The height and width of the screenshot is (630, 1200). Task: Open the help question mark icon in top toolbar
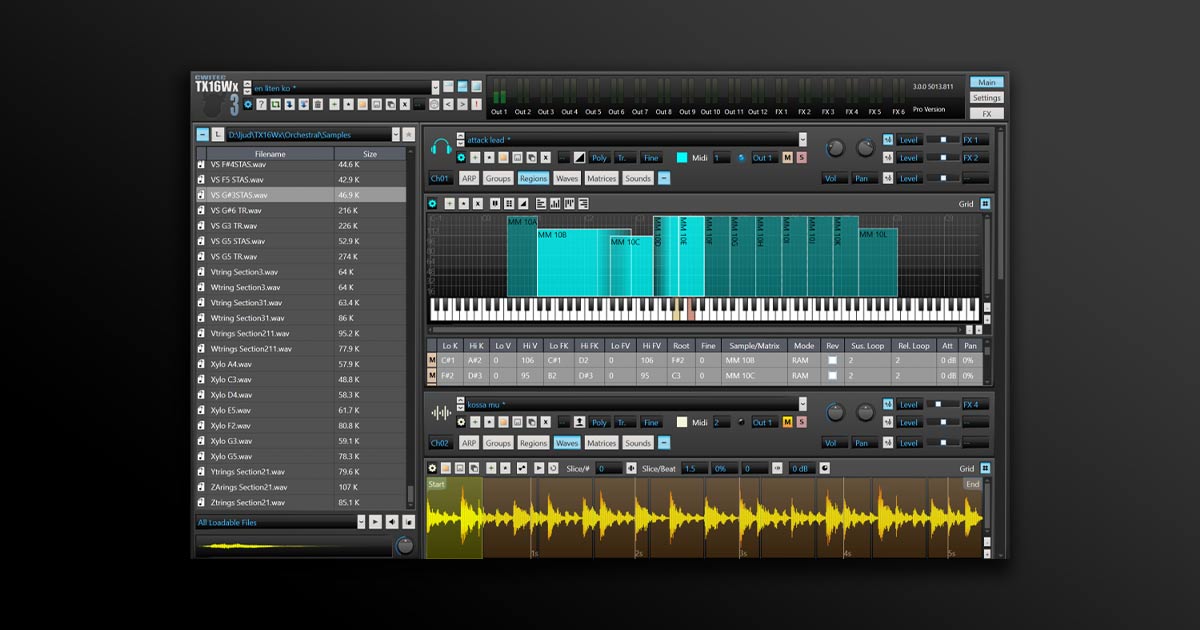click(x=261, y=104)
